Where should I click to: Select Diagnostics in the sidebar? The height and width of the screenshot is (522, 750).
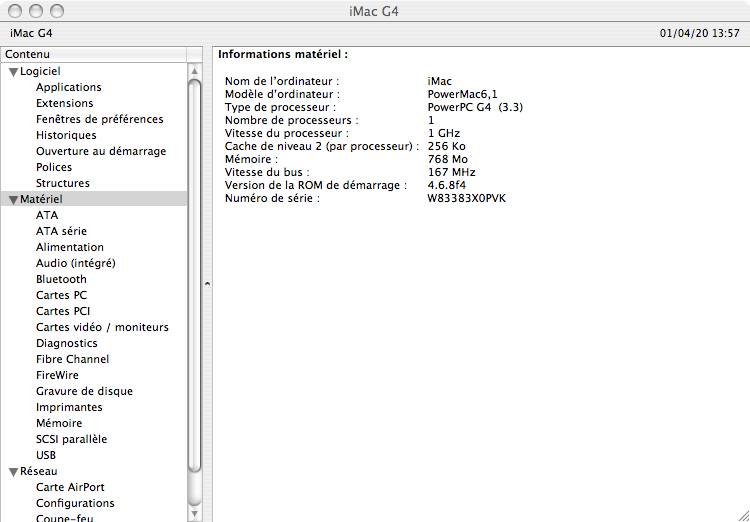pos(66,343)
